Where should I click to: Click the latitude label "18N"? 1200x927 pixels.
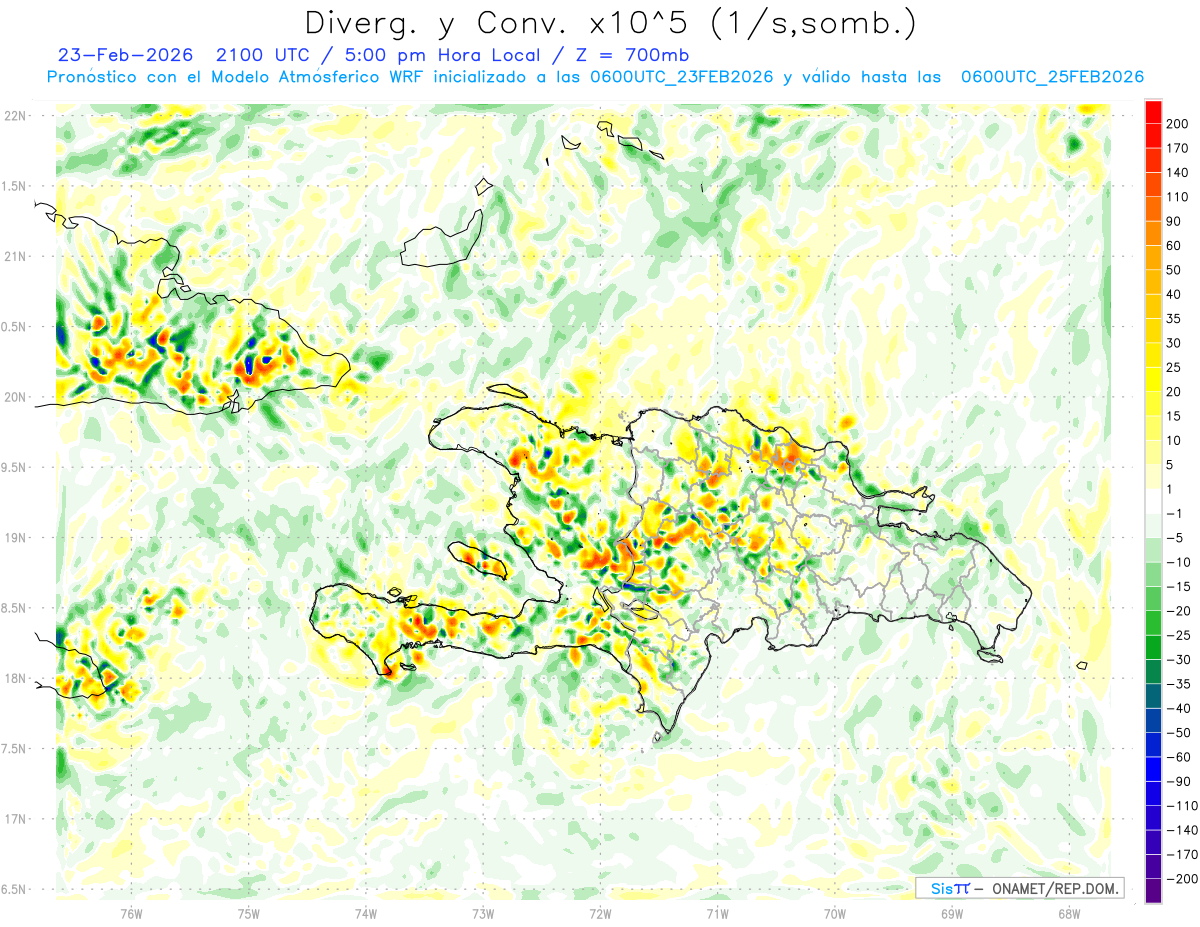coord(14,678)
